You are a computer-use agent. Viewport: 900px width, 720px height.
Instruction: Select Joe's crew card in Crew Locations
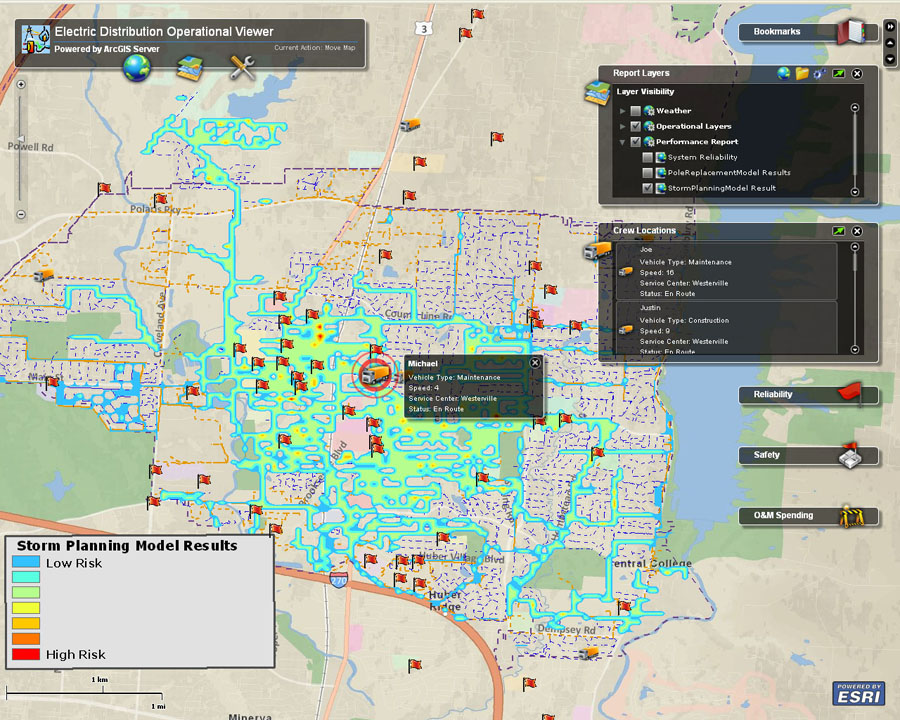tap(727, 271)
